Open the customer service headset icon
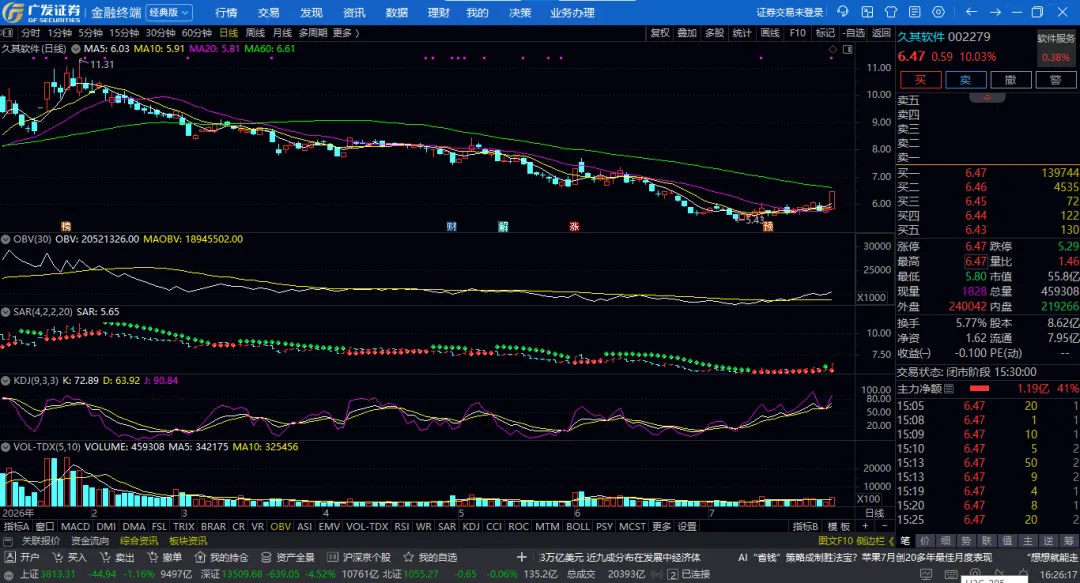1080x583 pixels. [842, 12]
